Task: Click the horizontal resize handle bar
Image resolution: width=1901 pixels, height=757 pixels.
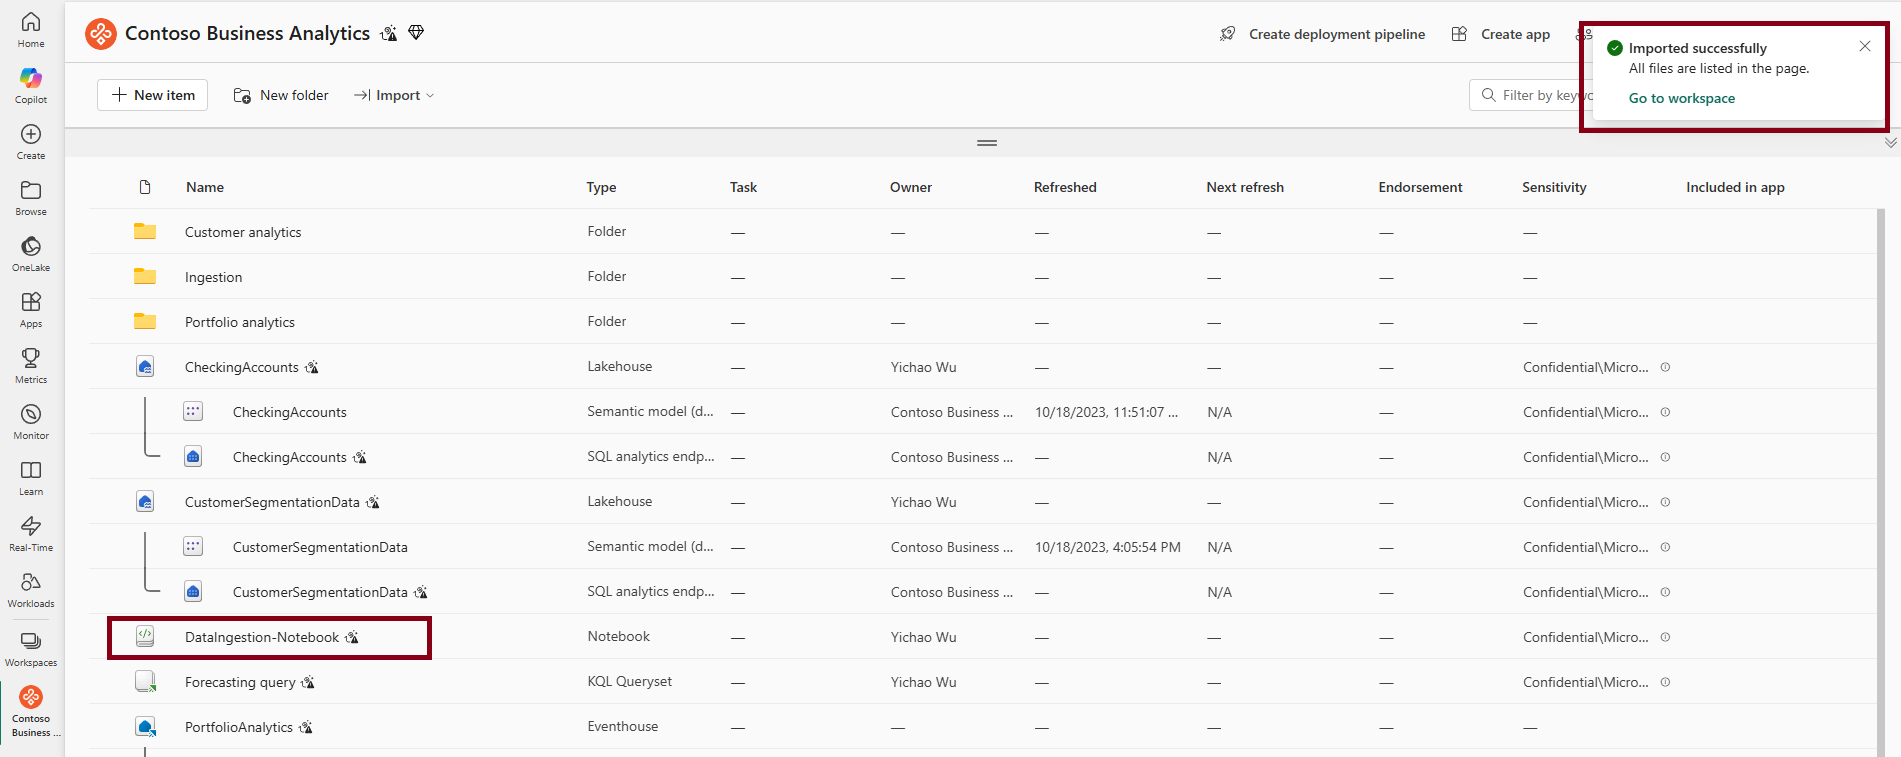Action: coord(987,143)
